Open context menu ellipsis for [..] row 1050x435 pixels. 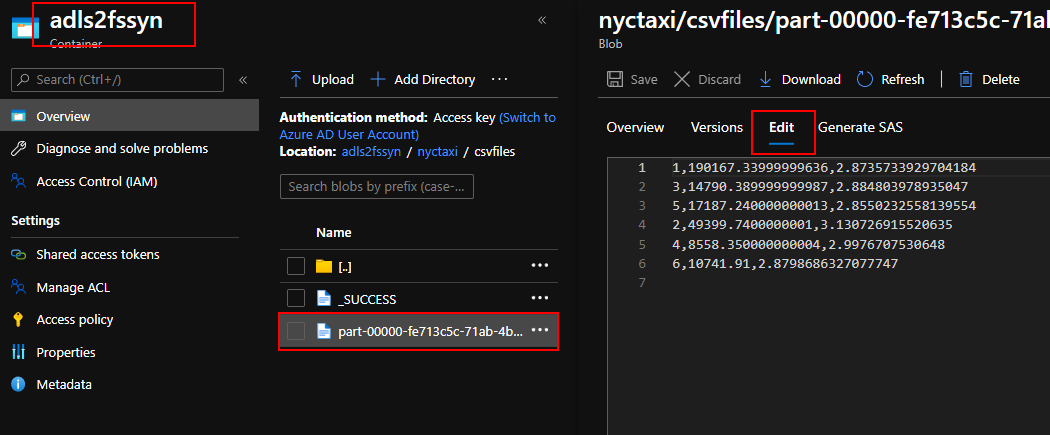click(x=540, y=266)
